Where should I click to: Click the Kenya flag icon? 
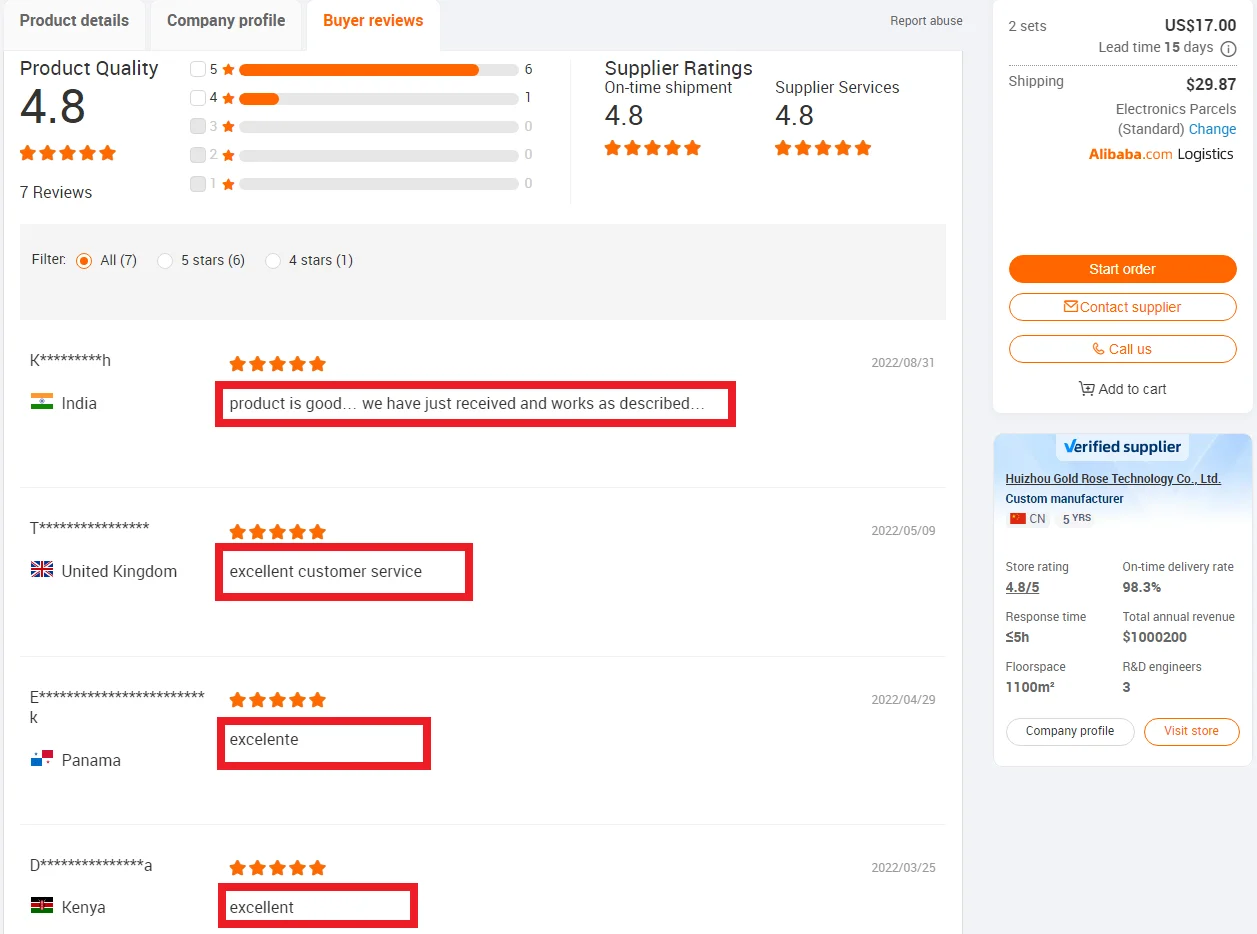pos(42,906)
